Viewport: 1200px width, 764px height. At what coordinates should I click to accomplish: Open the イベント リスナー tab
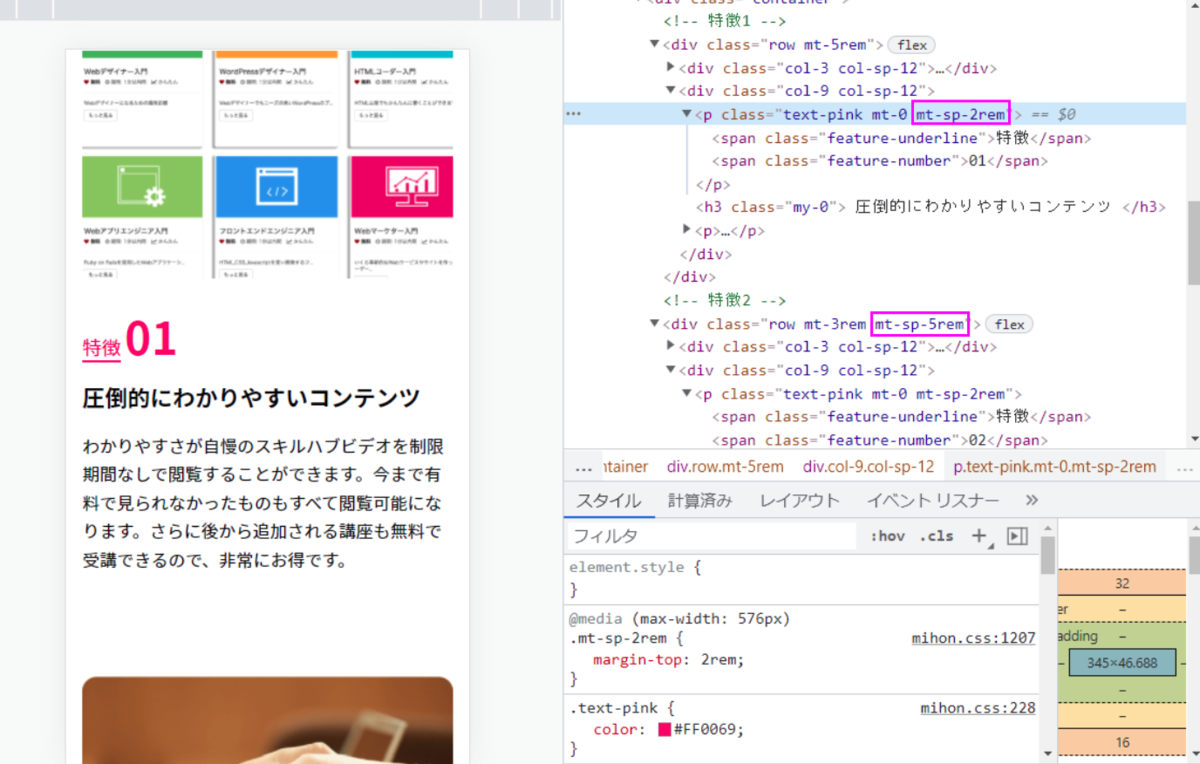point(932,501)
